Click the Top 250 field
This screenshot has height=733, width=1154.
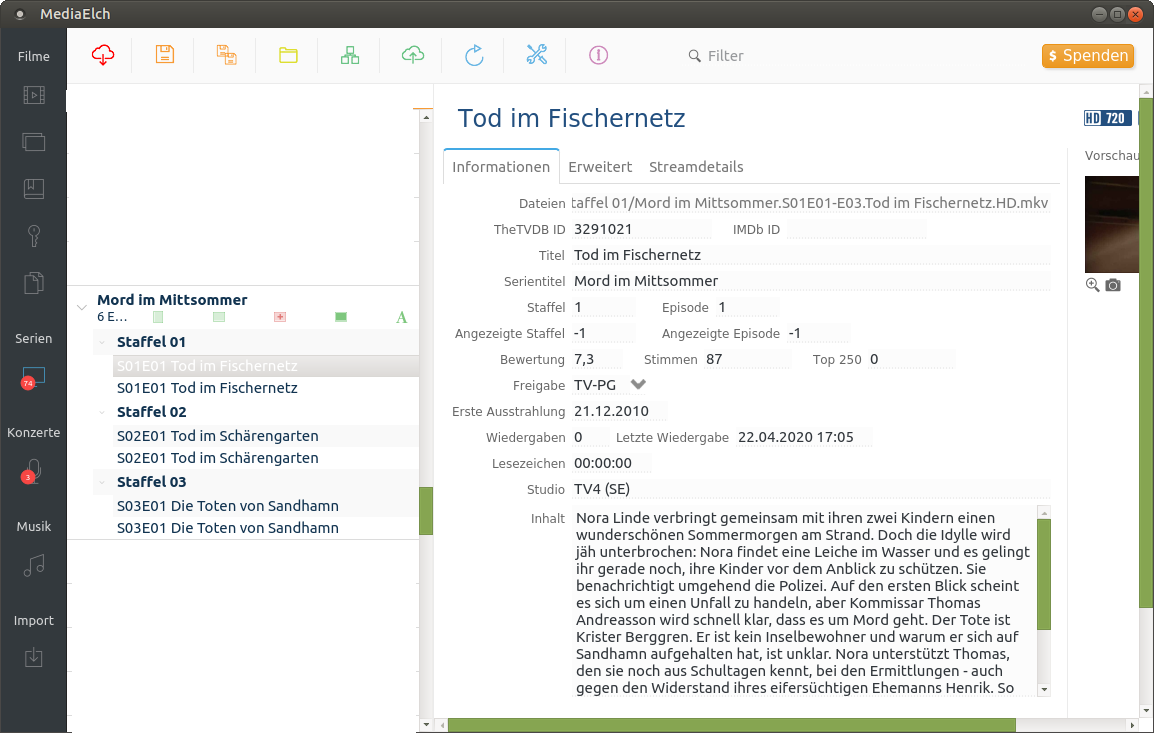(x=911, y=359)
